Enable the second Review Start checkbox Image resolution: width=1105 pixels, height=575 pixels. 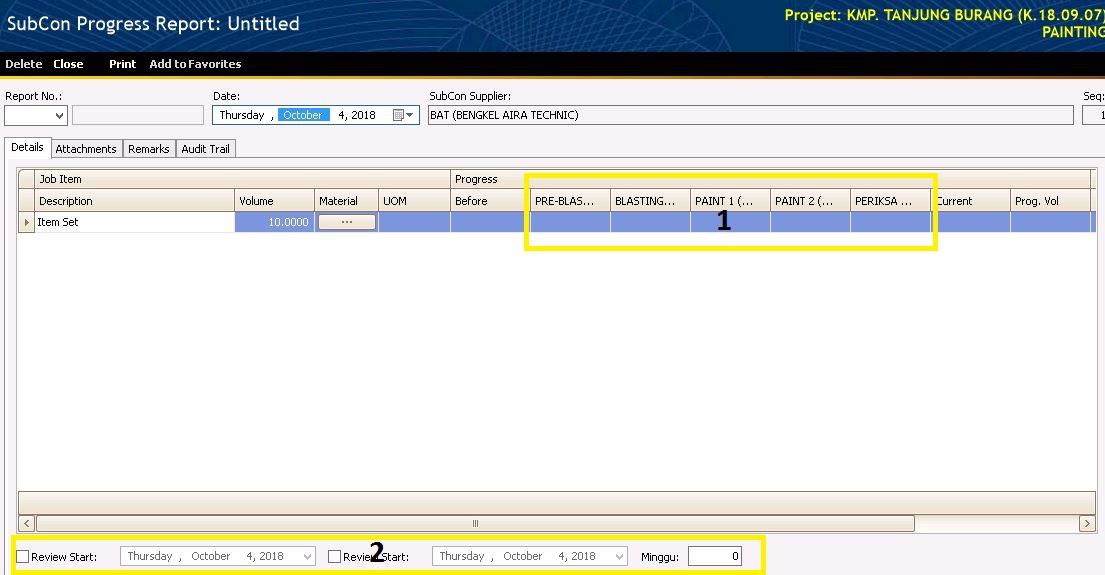click(335, 557)
